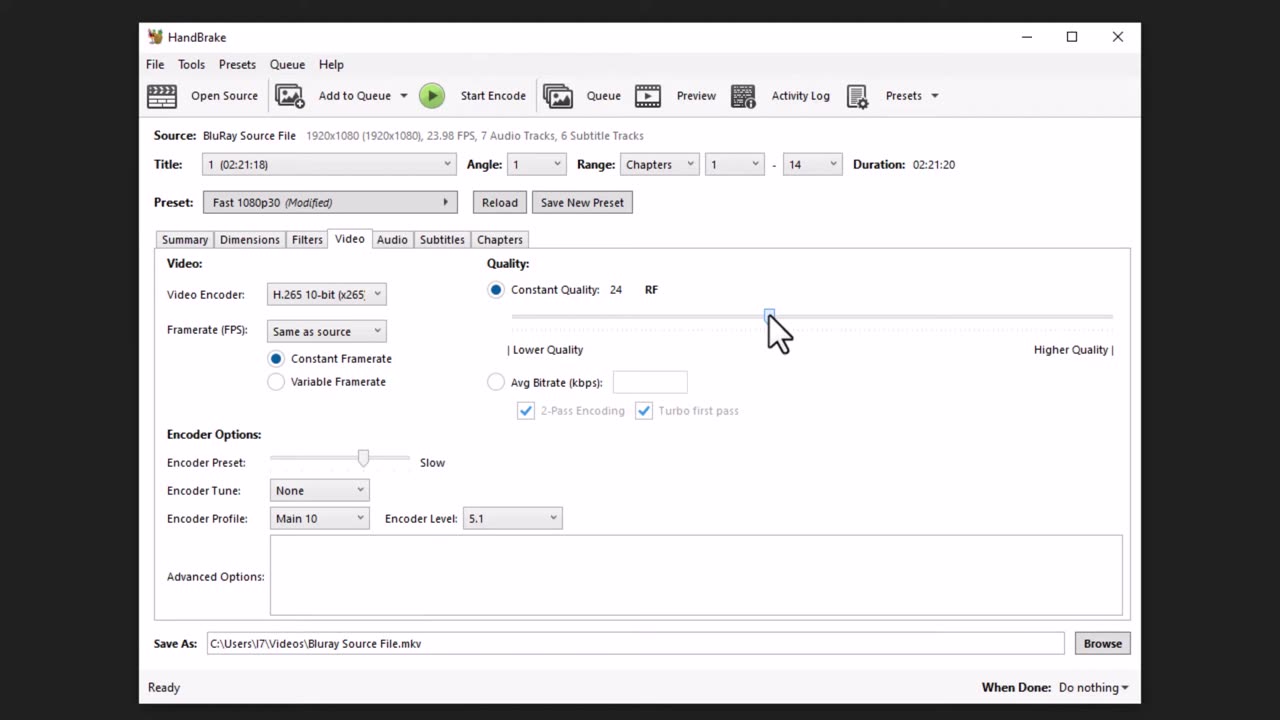1280x720 pixels.
Task: Open the end chapter dropdown showing 14
Action: click(812, 165)
